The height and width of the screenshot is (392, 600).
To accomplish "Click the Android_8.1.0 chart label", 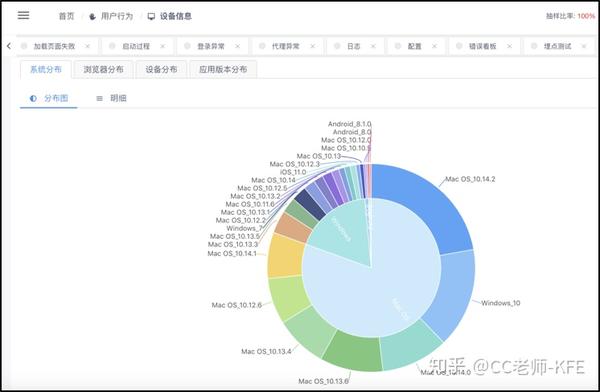I will pos(349,124).
